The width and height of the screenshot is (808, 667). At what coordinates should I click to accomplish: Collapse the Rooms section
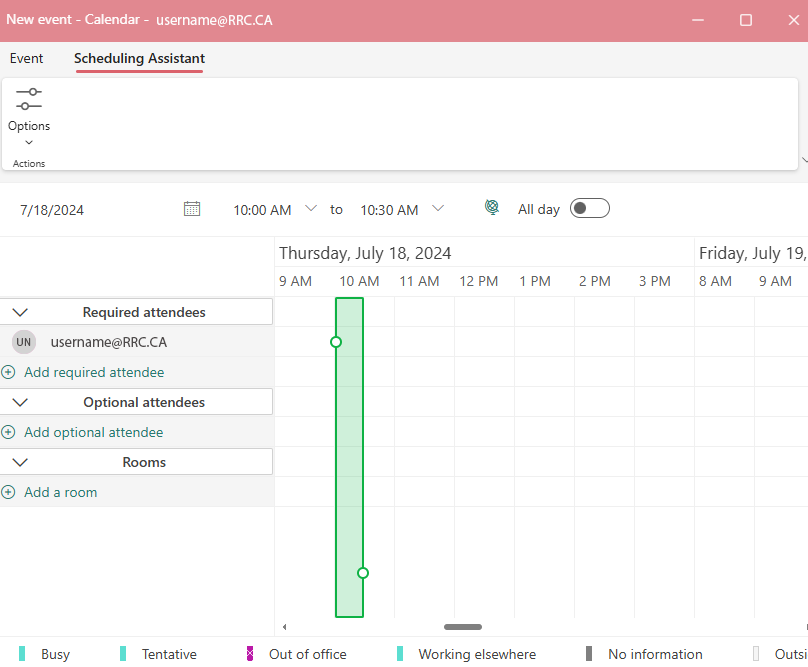click(x=20, y=462)
